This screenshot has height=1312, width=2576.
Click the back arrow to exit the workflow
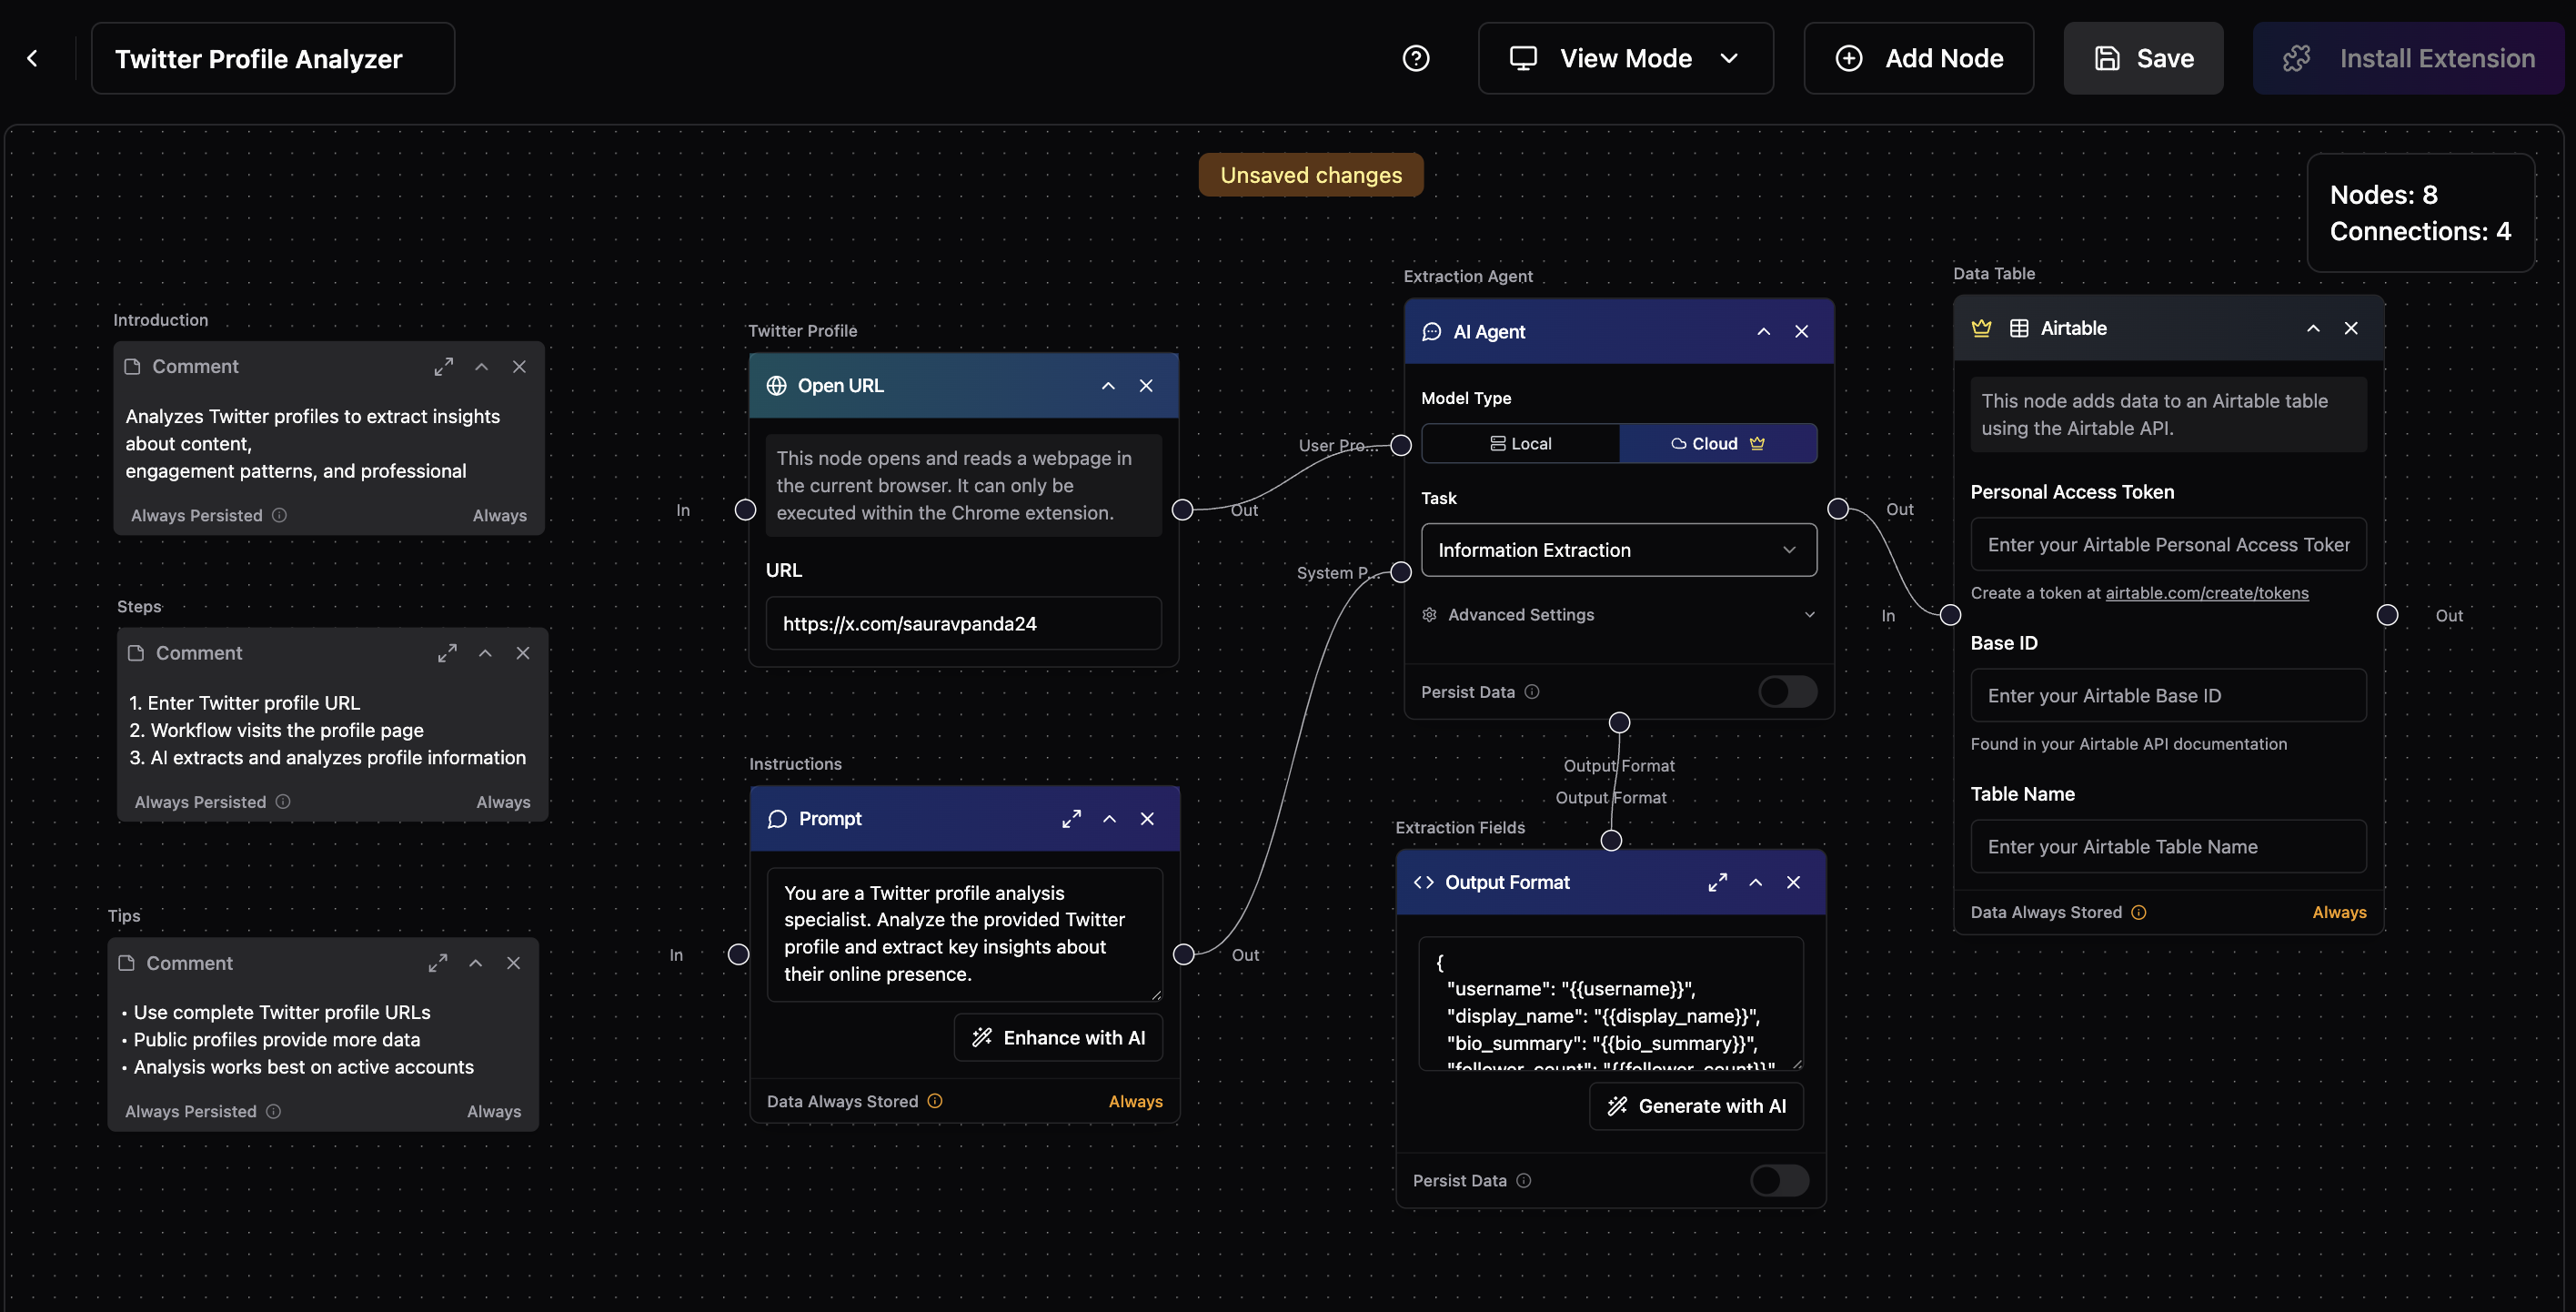pos(33,58)
